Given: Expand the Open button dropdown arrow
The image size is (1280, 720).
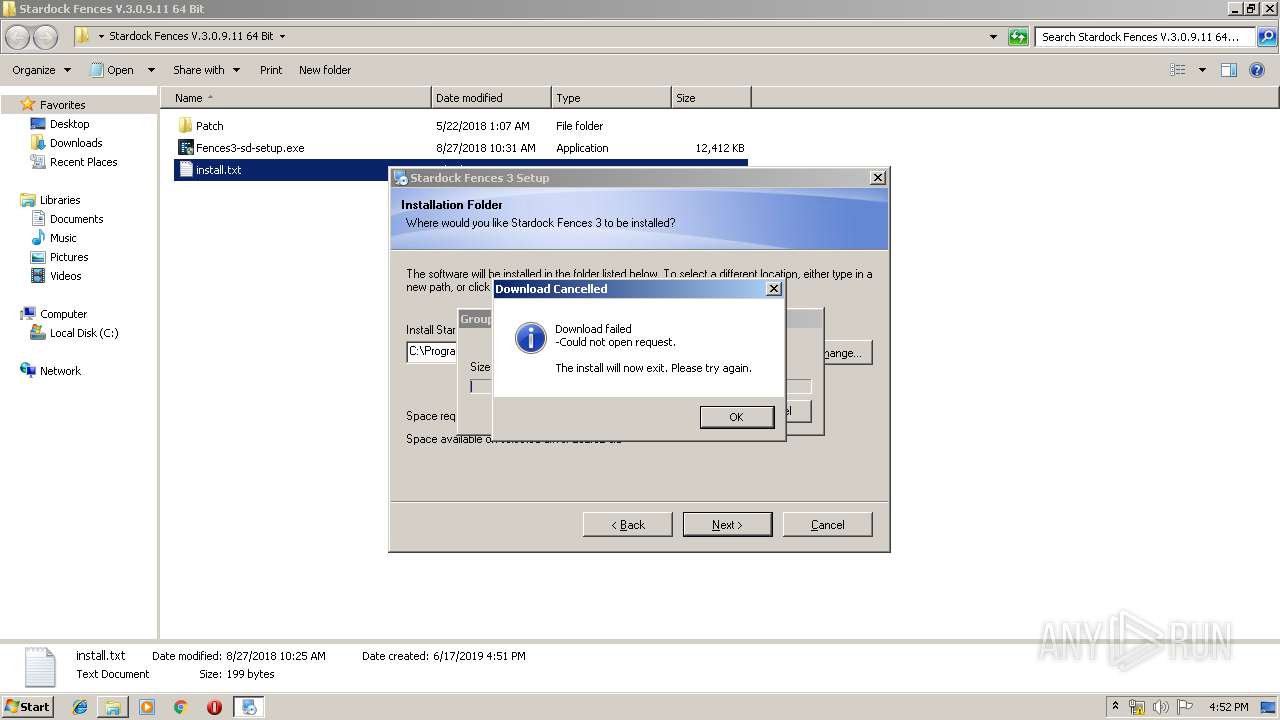Looking at the screenshot, I should (151, 70).
